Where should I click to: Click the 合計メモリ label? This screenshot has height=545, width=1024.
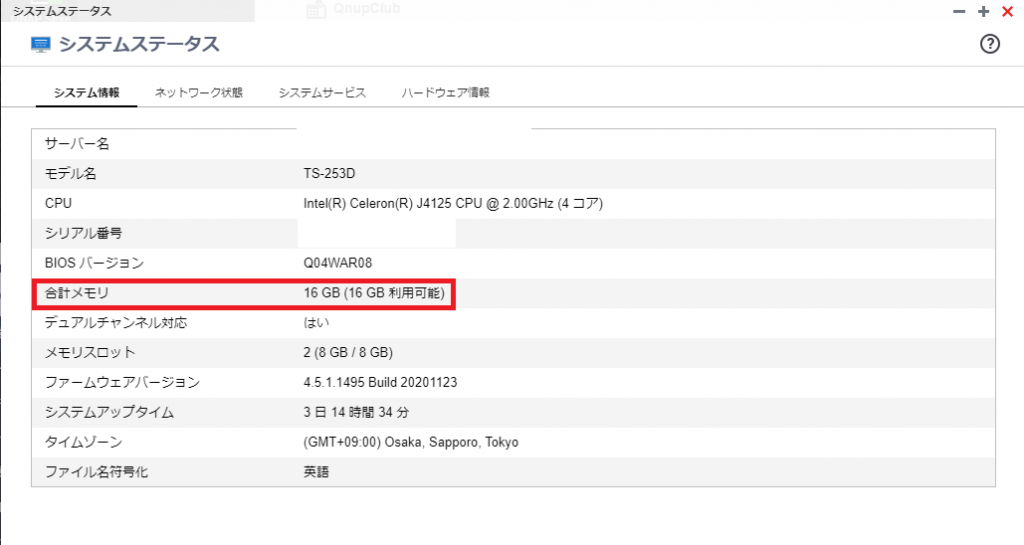(x=77, y=293)
